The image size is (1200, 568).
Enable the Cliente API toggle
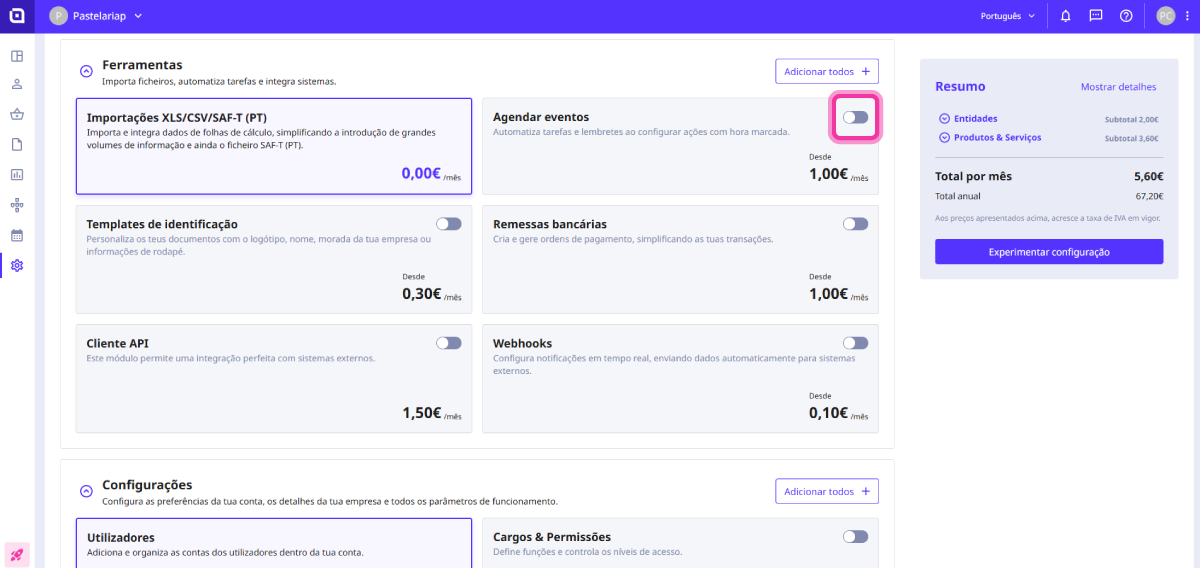[x=449, y=343]
